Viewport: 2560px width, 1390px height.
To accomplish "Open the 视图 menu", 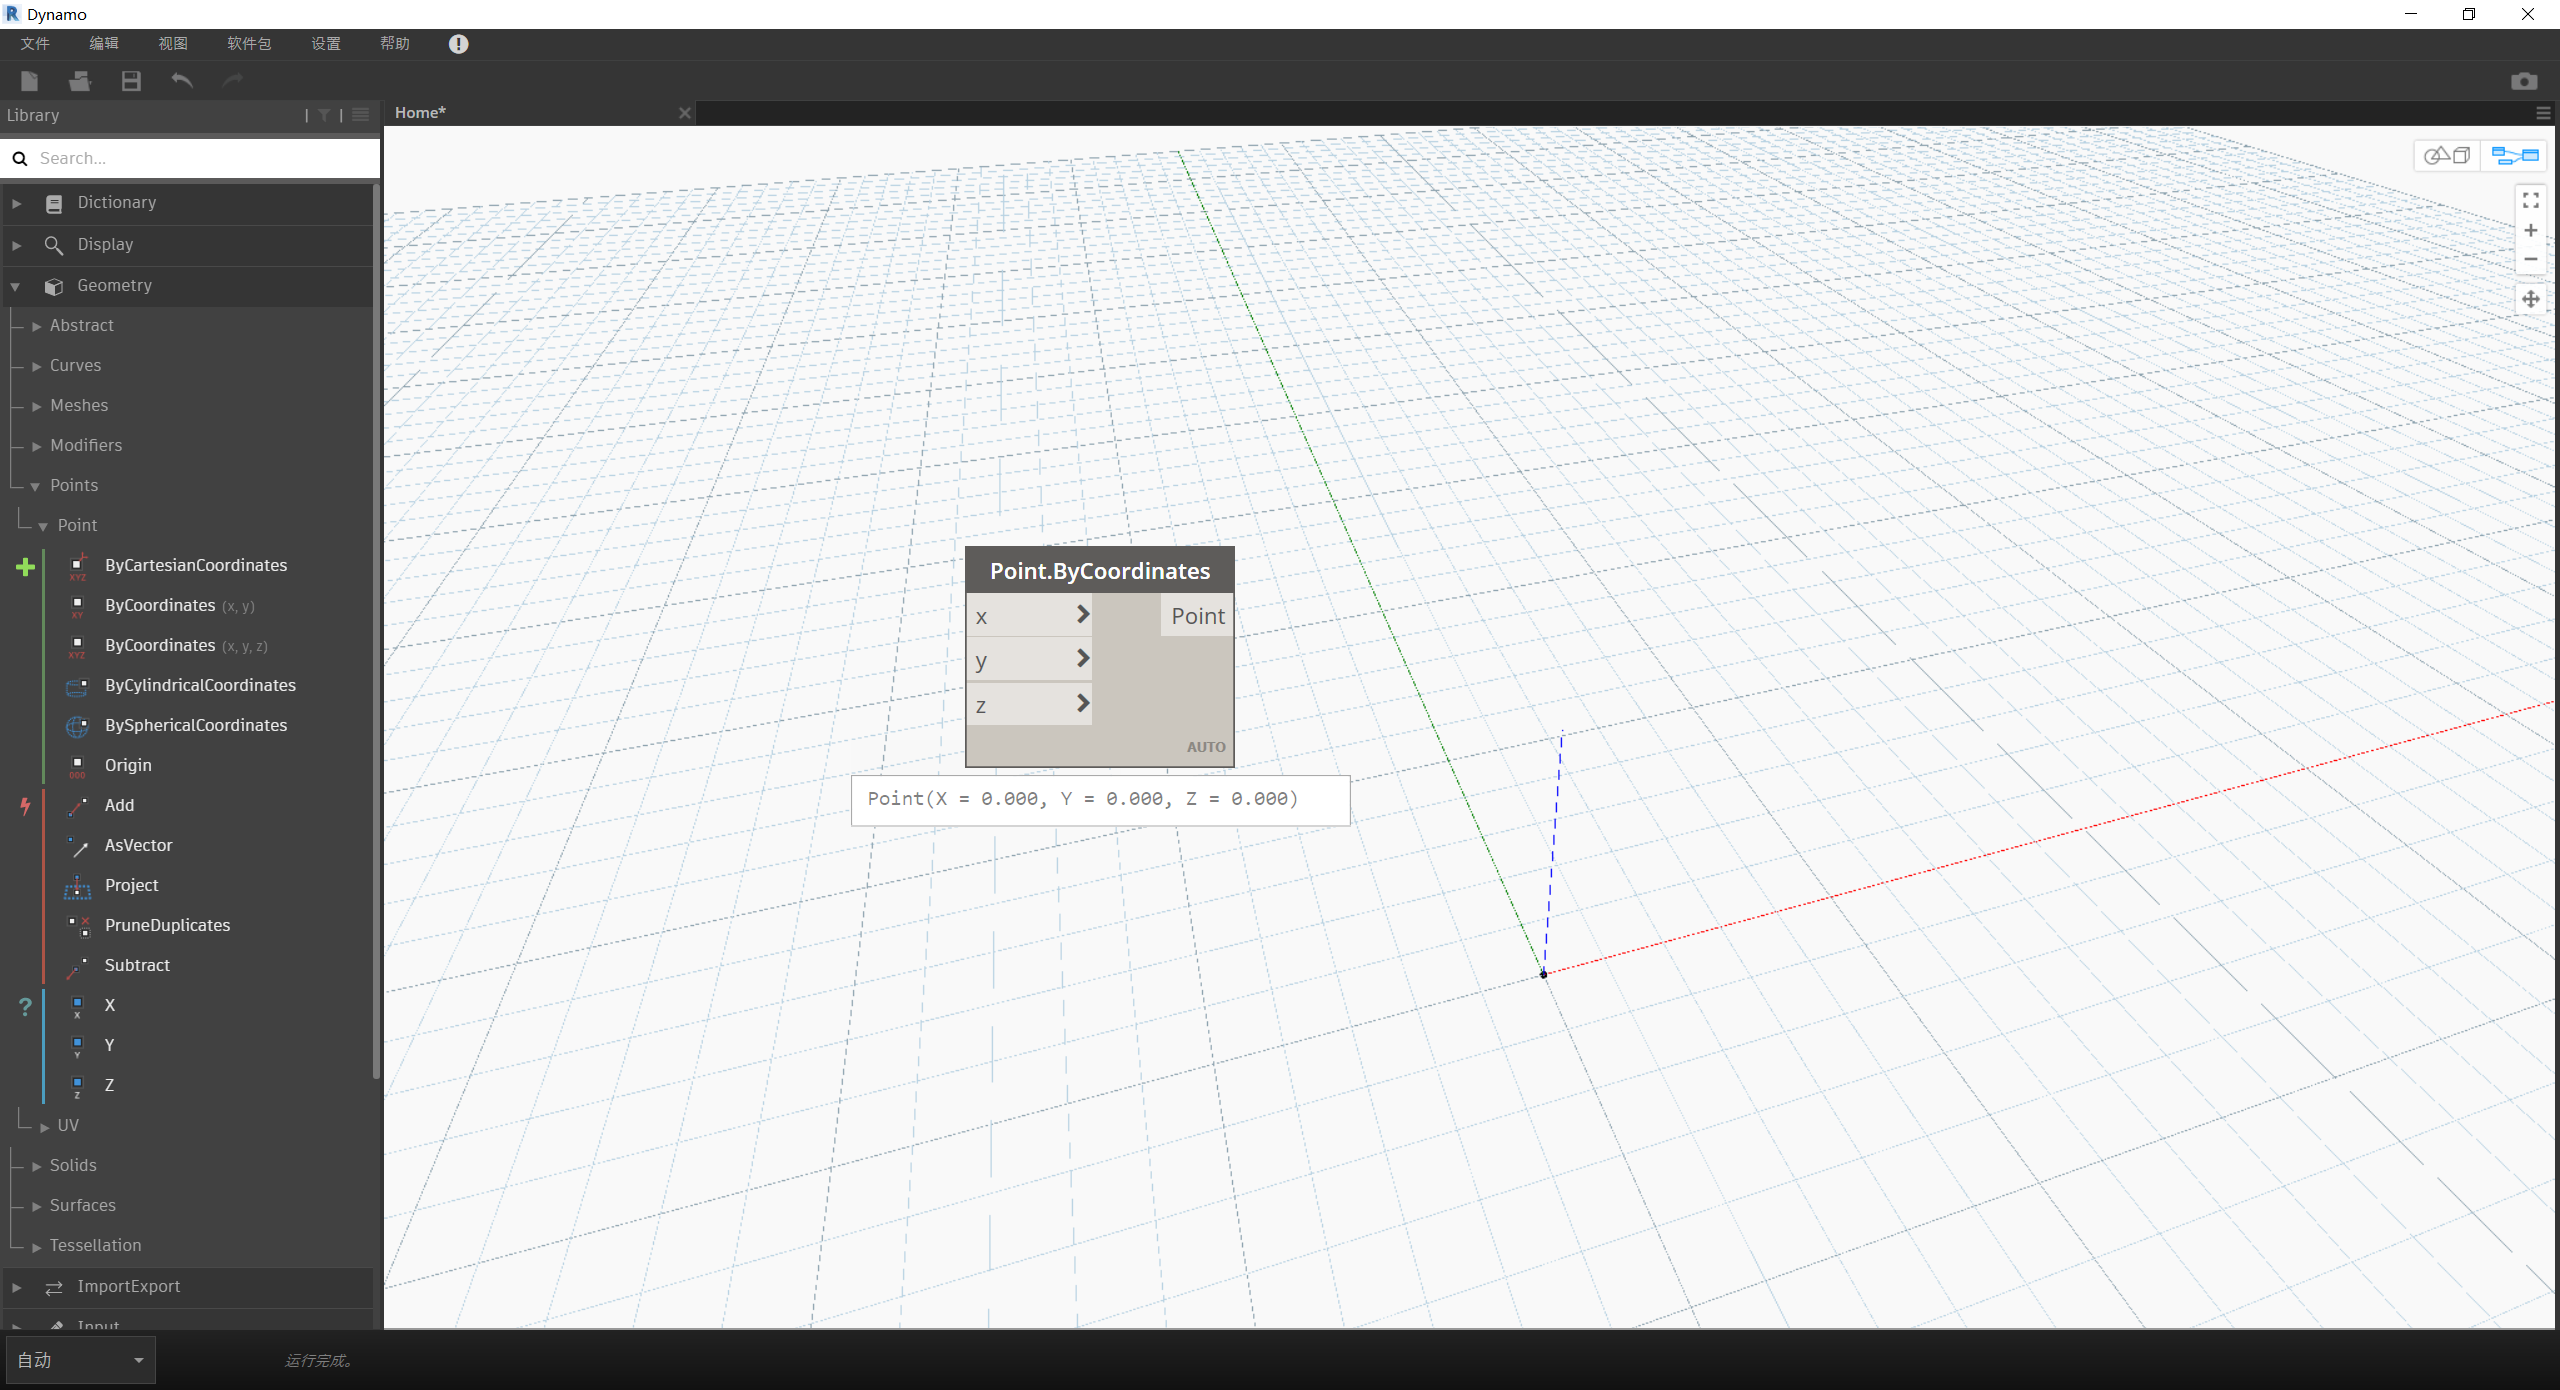I will click(172, 44).
